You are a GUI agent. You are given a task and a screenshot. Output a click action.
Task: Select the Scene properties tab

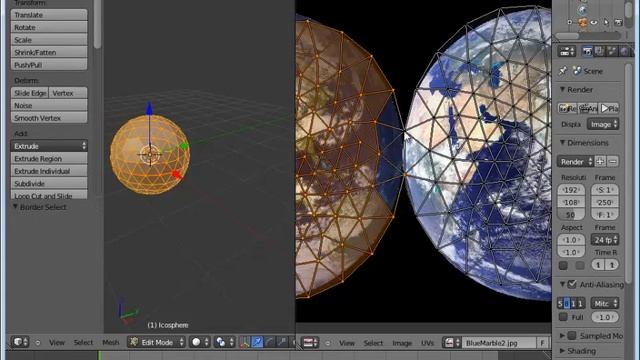612,51
